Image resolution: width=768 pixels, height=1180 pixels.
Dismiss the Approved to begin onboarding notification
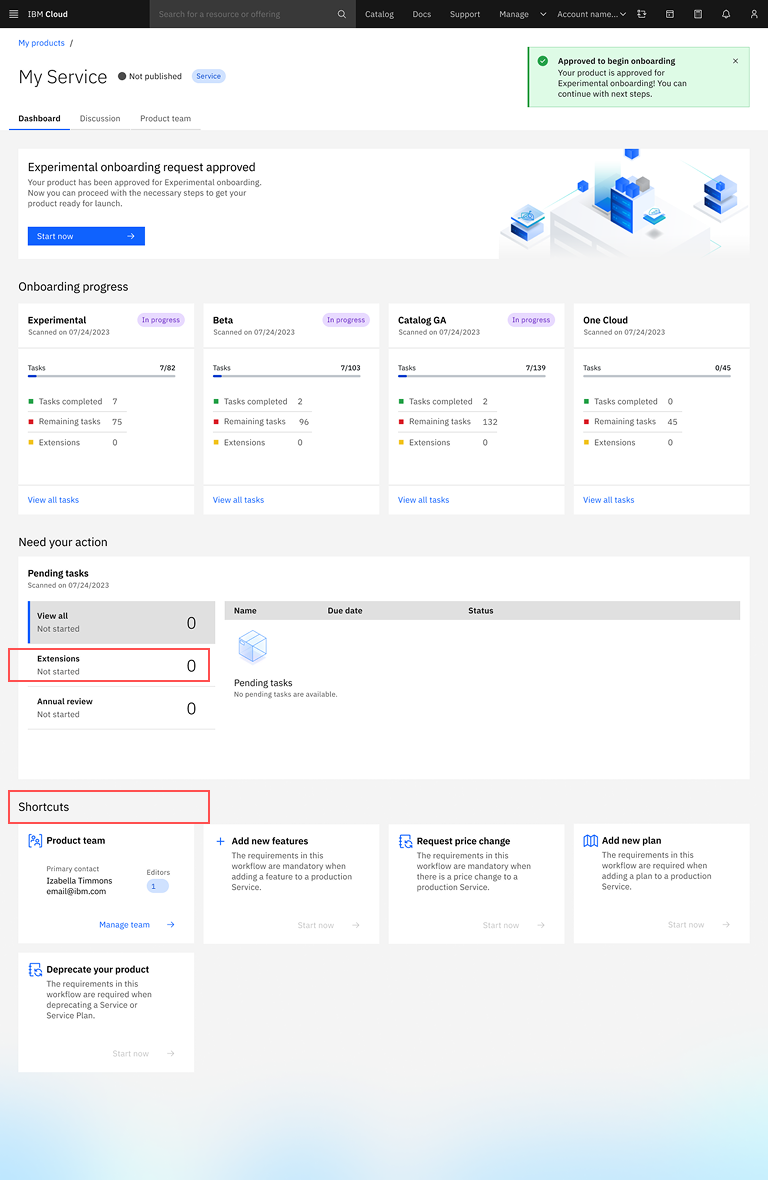pos(736,61)
